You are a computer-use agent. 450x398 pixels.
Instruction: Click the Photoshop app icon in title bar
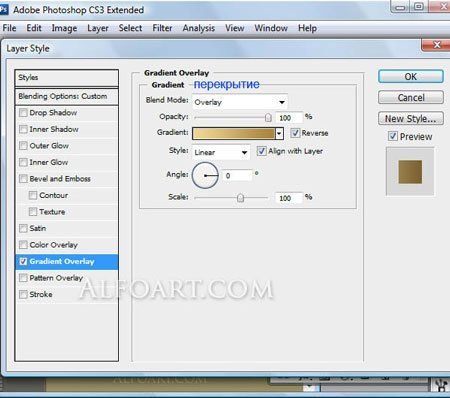pyautogui.click(x=3, y=9)
